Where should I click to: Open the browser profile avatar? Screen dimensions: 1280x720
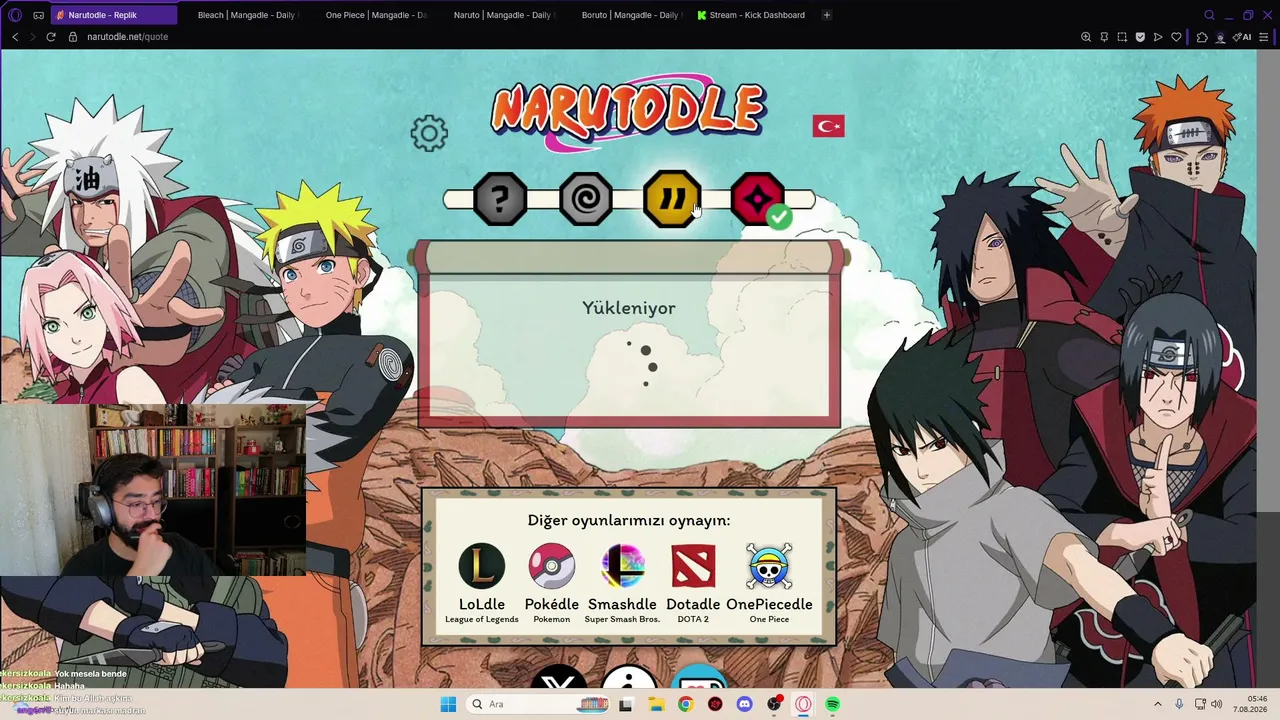[1220, 37]
